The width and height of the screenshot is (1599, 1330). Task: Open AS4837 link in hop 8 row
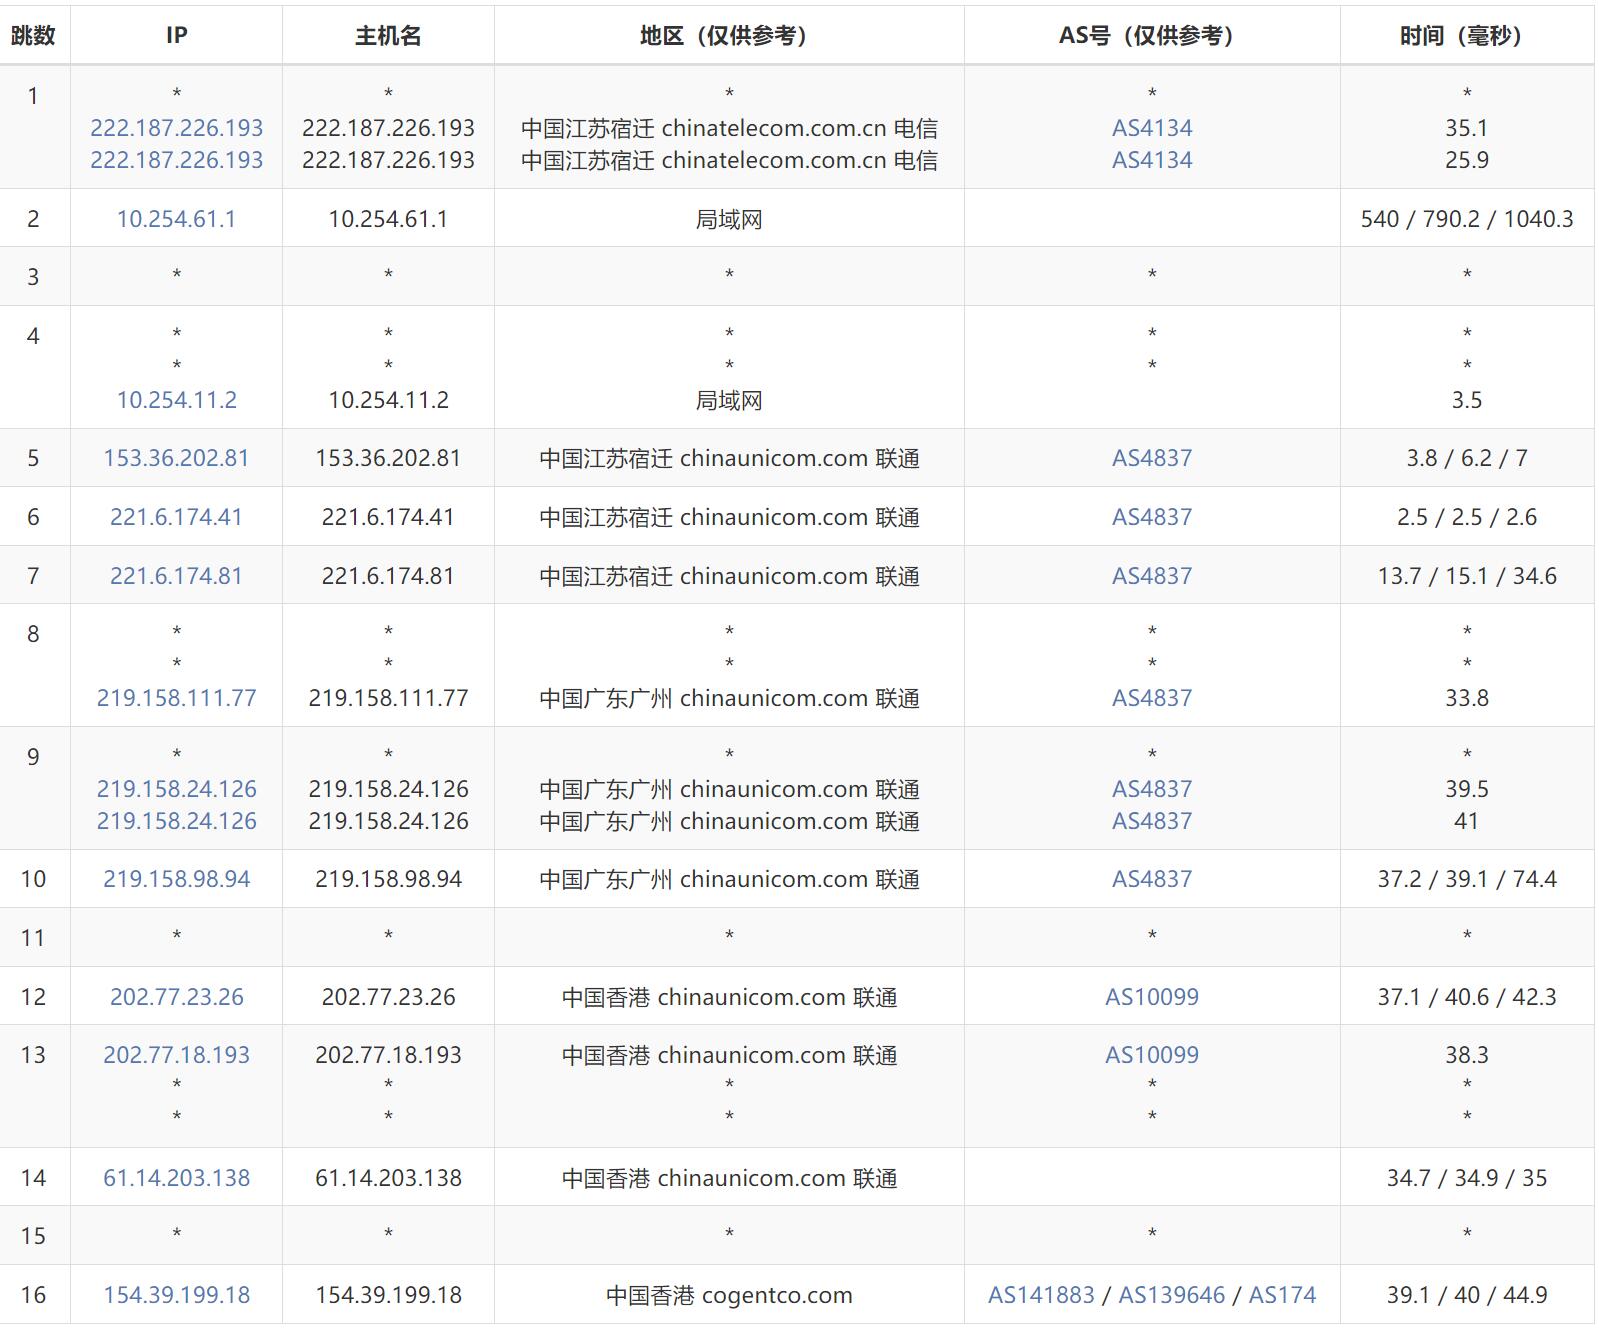(1152, 698)
